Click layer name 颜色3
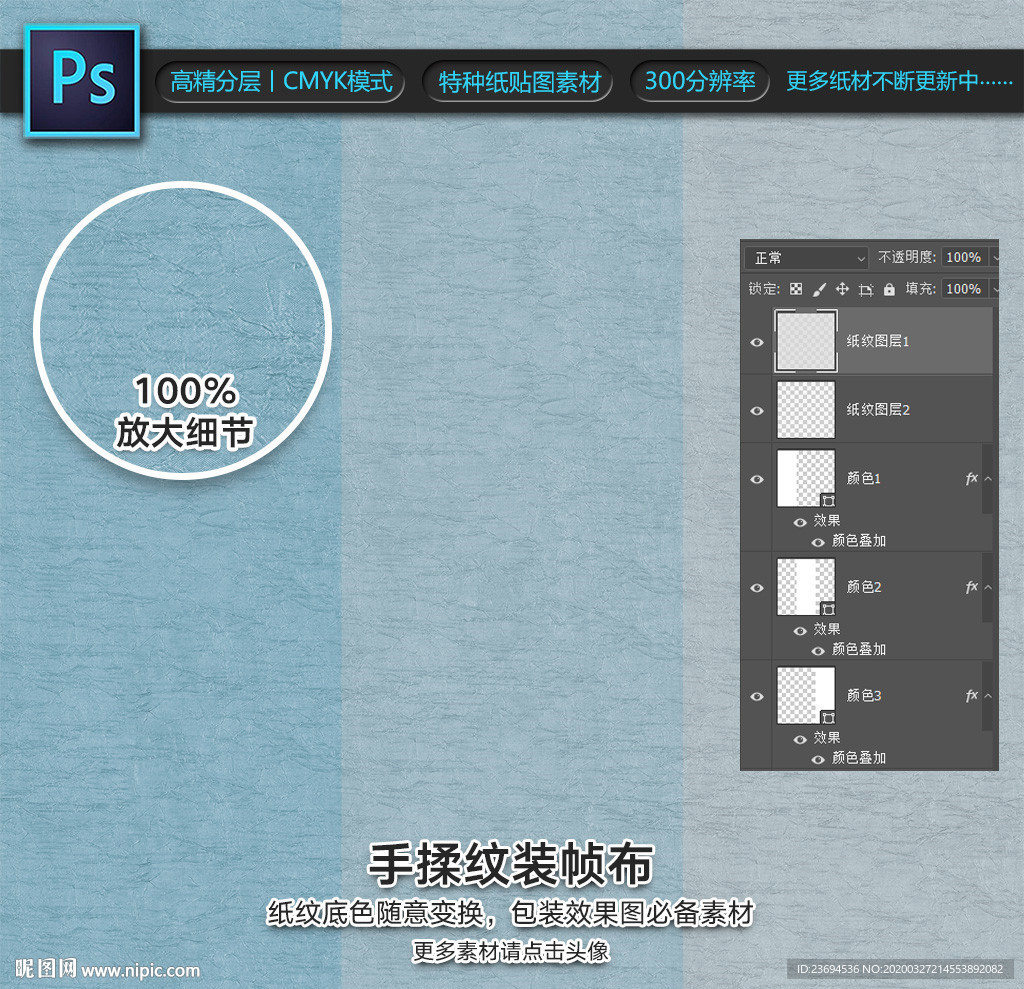The image size is (1024, 989). (863, 696)
